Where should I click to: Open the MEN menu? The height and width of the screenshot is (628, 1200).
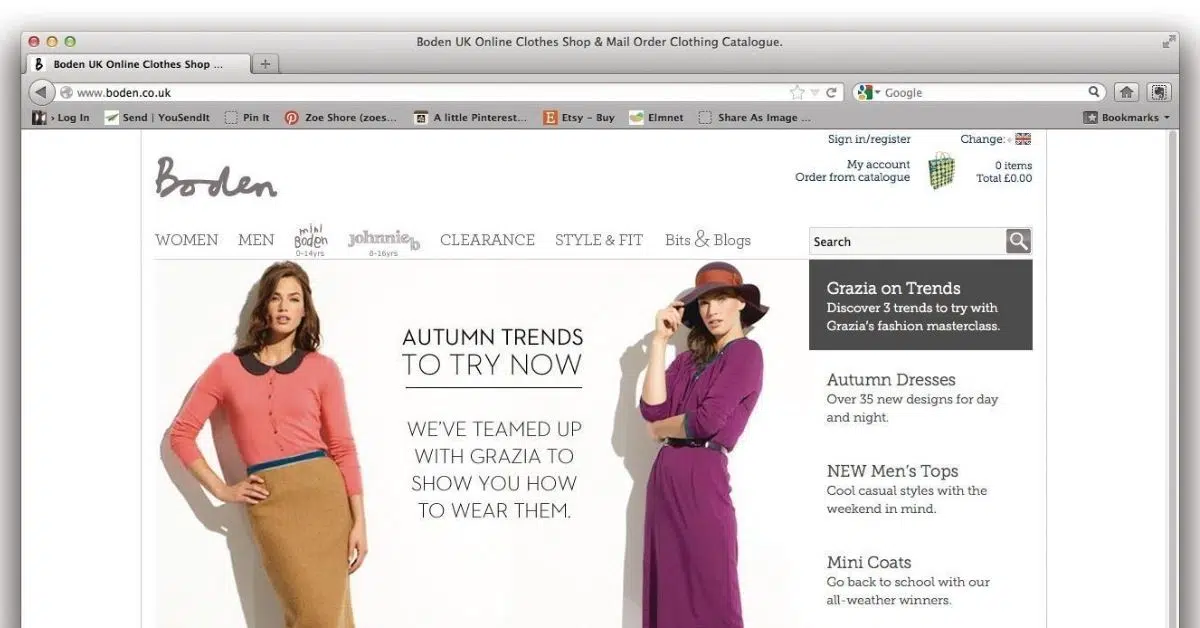[x=256, y=240]
